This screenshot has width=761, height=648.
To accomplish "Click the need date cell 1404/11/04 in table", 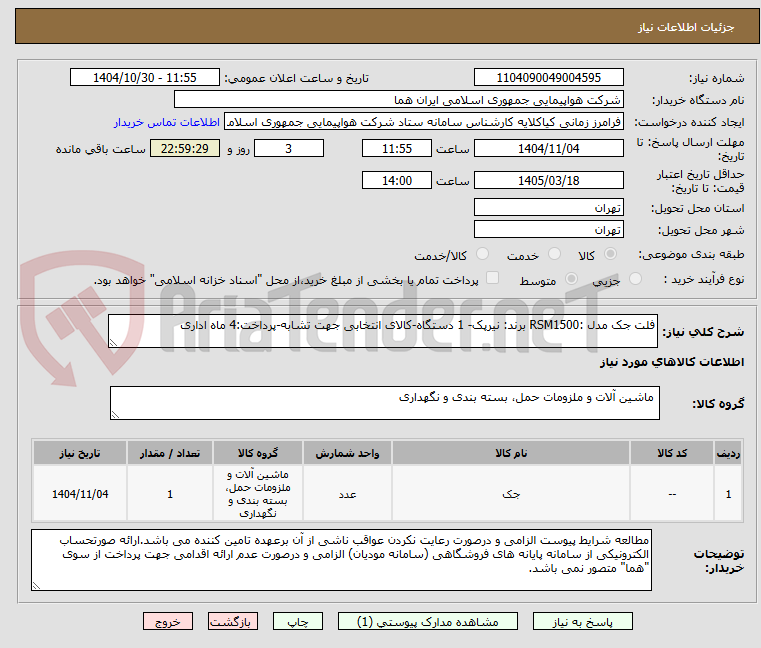I will pos(80,494).
